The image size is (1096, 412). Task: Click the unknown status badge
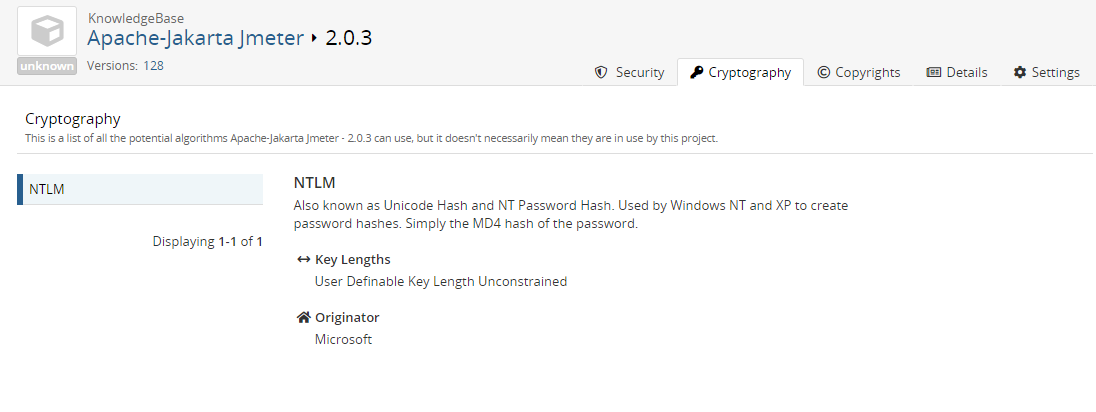pos(46,66)
